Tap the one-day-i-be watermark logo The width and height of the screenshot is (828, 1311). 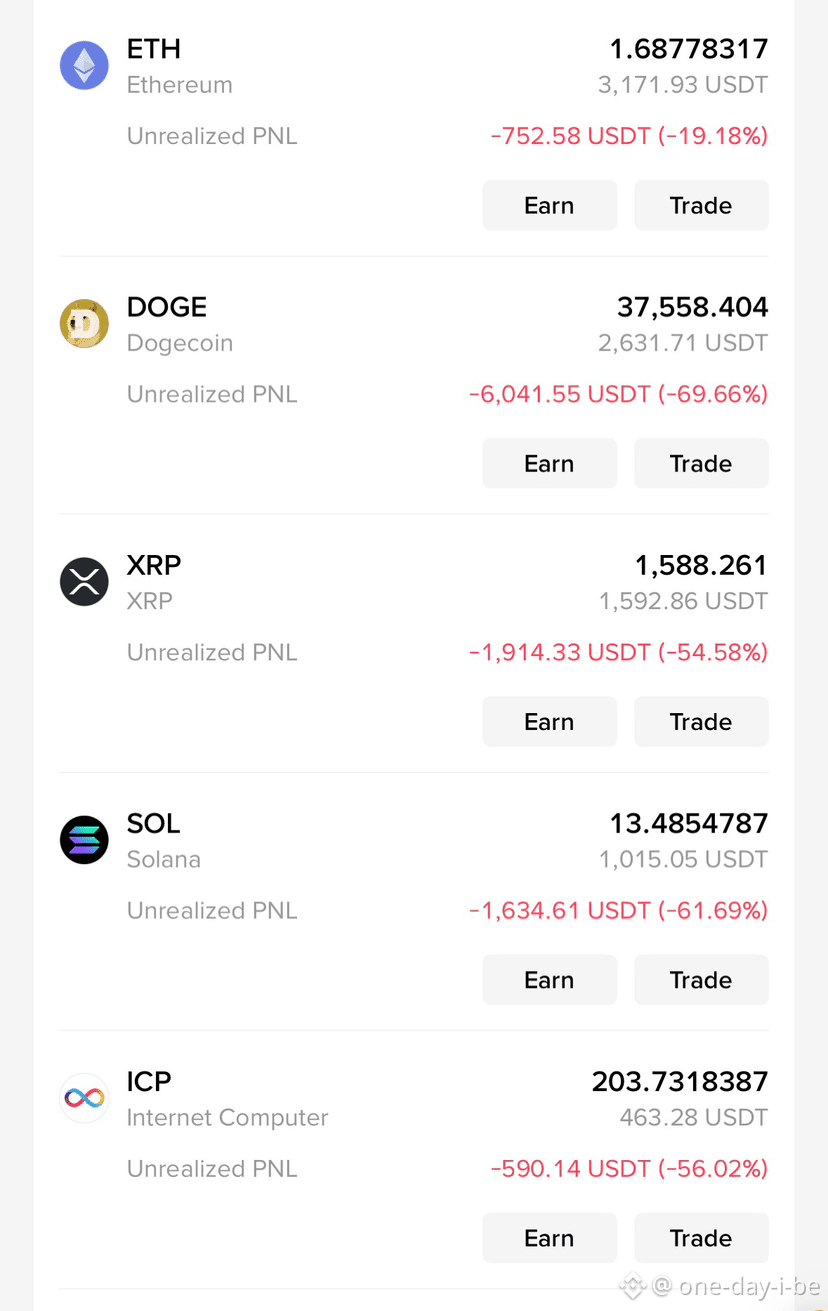click(x=632, y=1286)
